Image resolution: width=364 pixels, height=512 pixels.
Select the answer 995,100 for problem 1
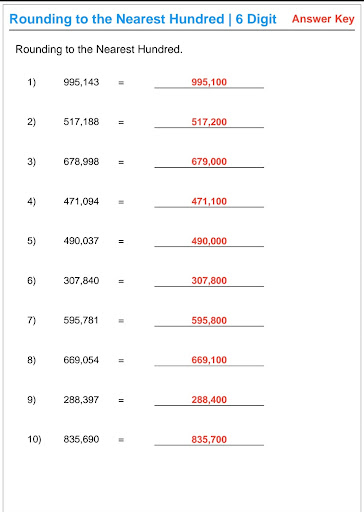pos(209,82)
